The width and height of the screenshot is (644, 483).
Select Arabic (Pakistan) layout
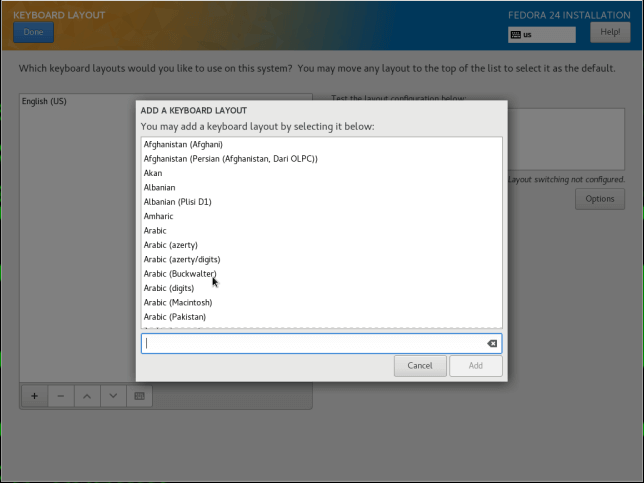click(x=322, y=317)
